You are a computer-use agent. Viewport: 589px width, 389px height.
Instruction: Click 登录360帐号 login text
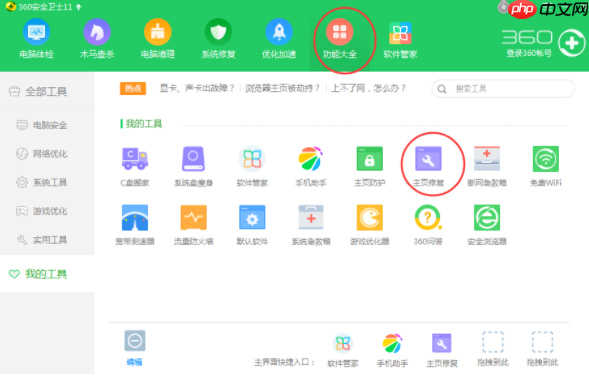click(529, 53)
